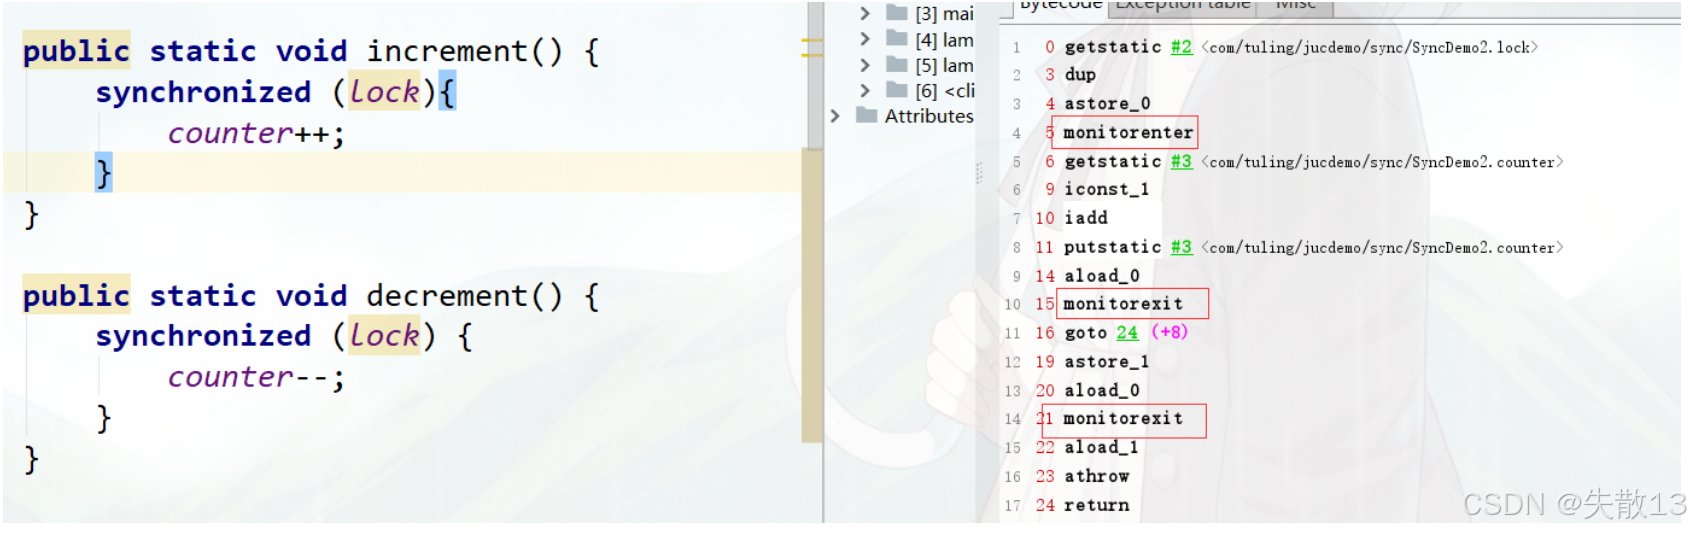
Task: Click the folder icon beside Attributes
Action: 867,116
